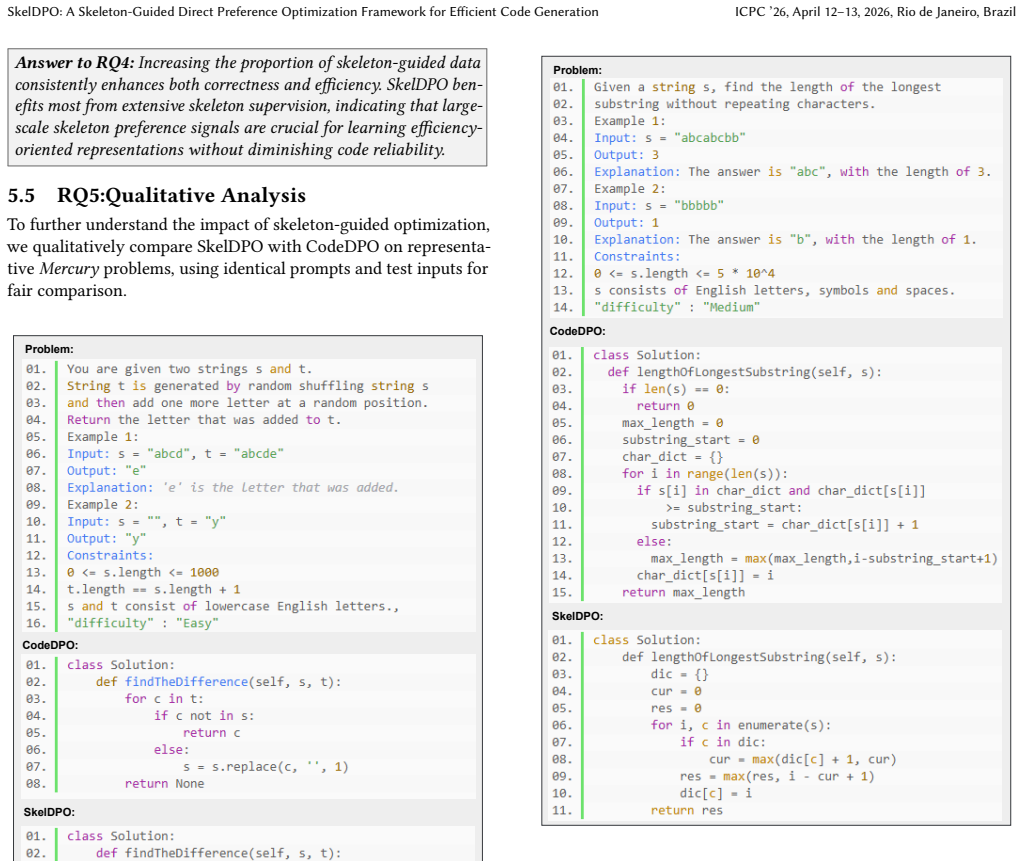Click the line 'max_length = max(max_length,i-substring_start+1)'
Viewport: 1022px width, 861px height.
[x=824, y=558]
